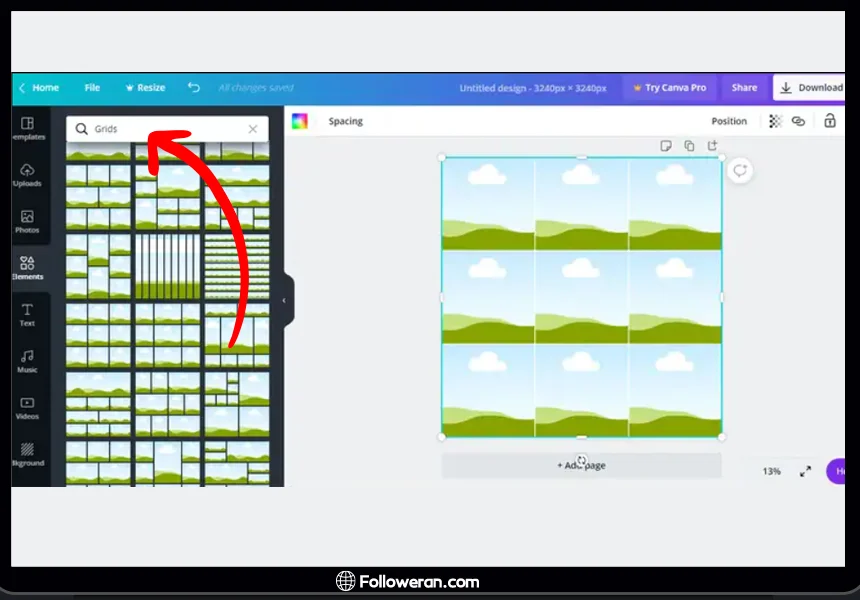The width and height of the screenshot is (860, 600).
Task: Click the undo arrow icon
Action: pos(194,88)
